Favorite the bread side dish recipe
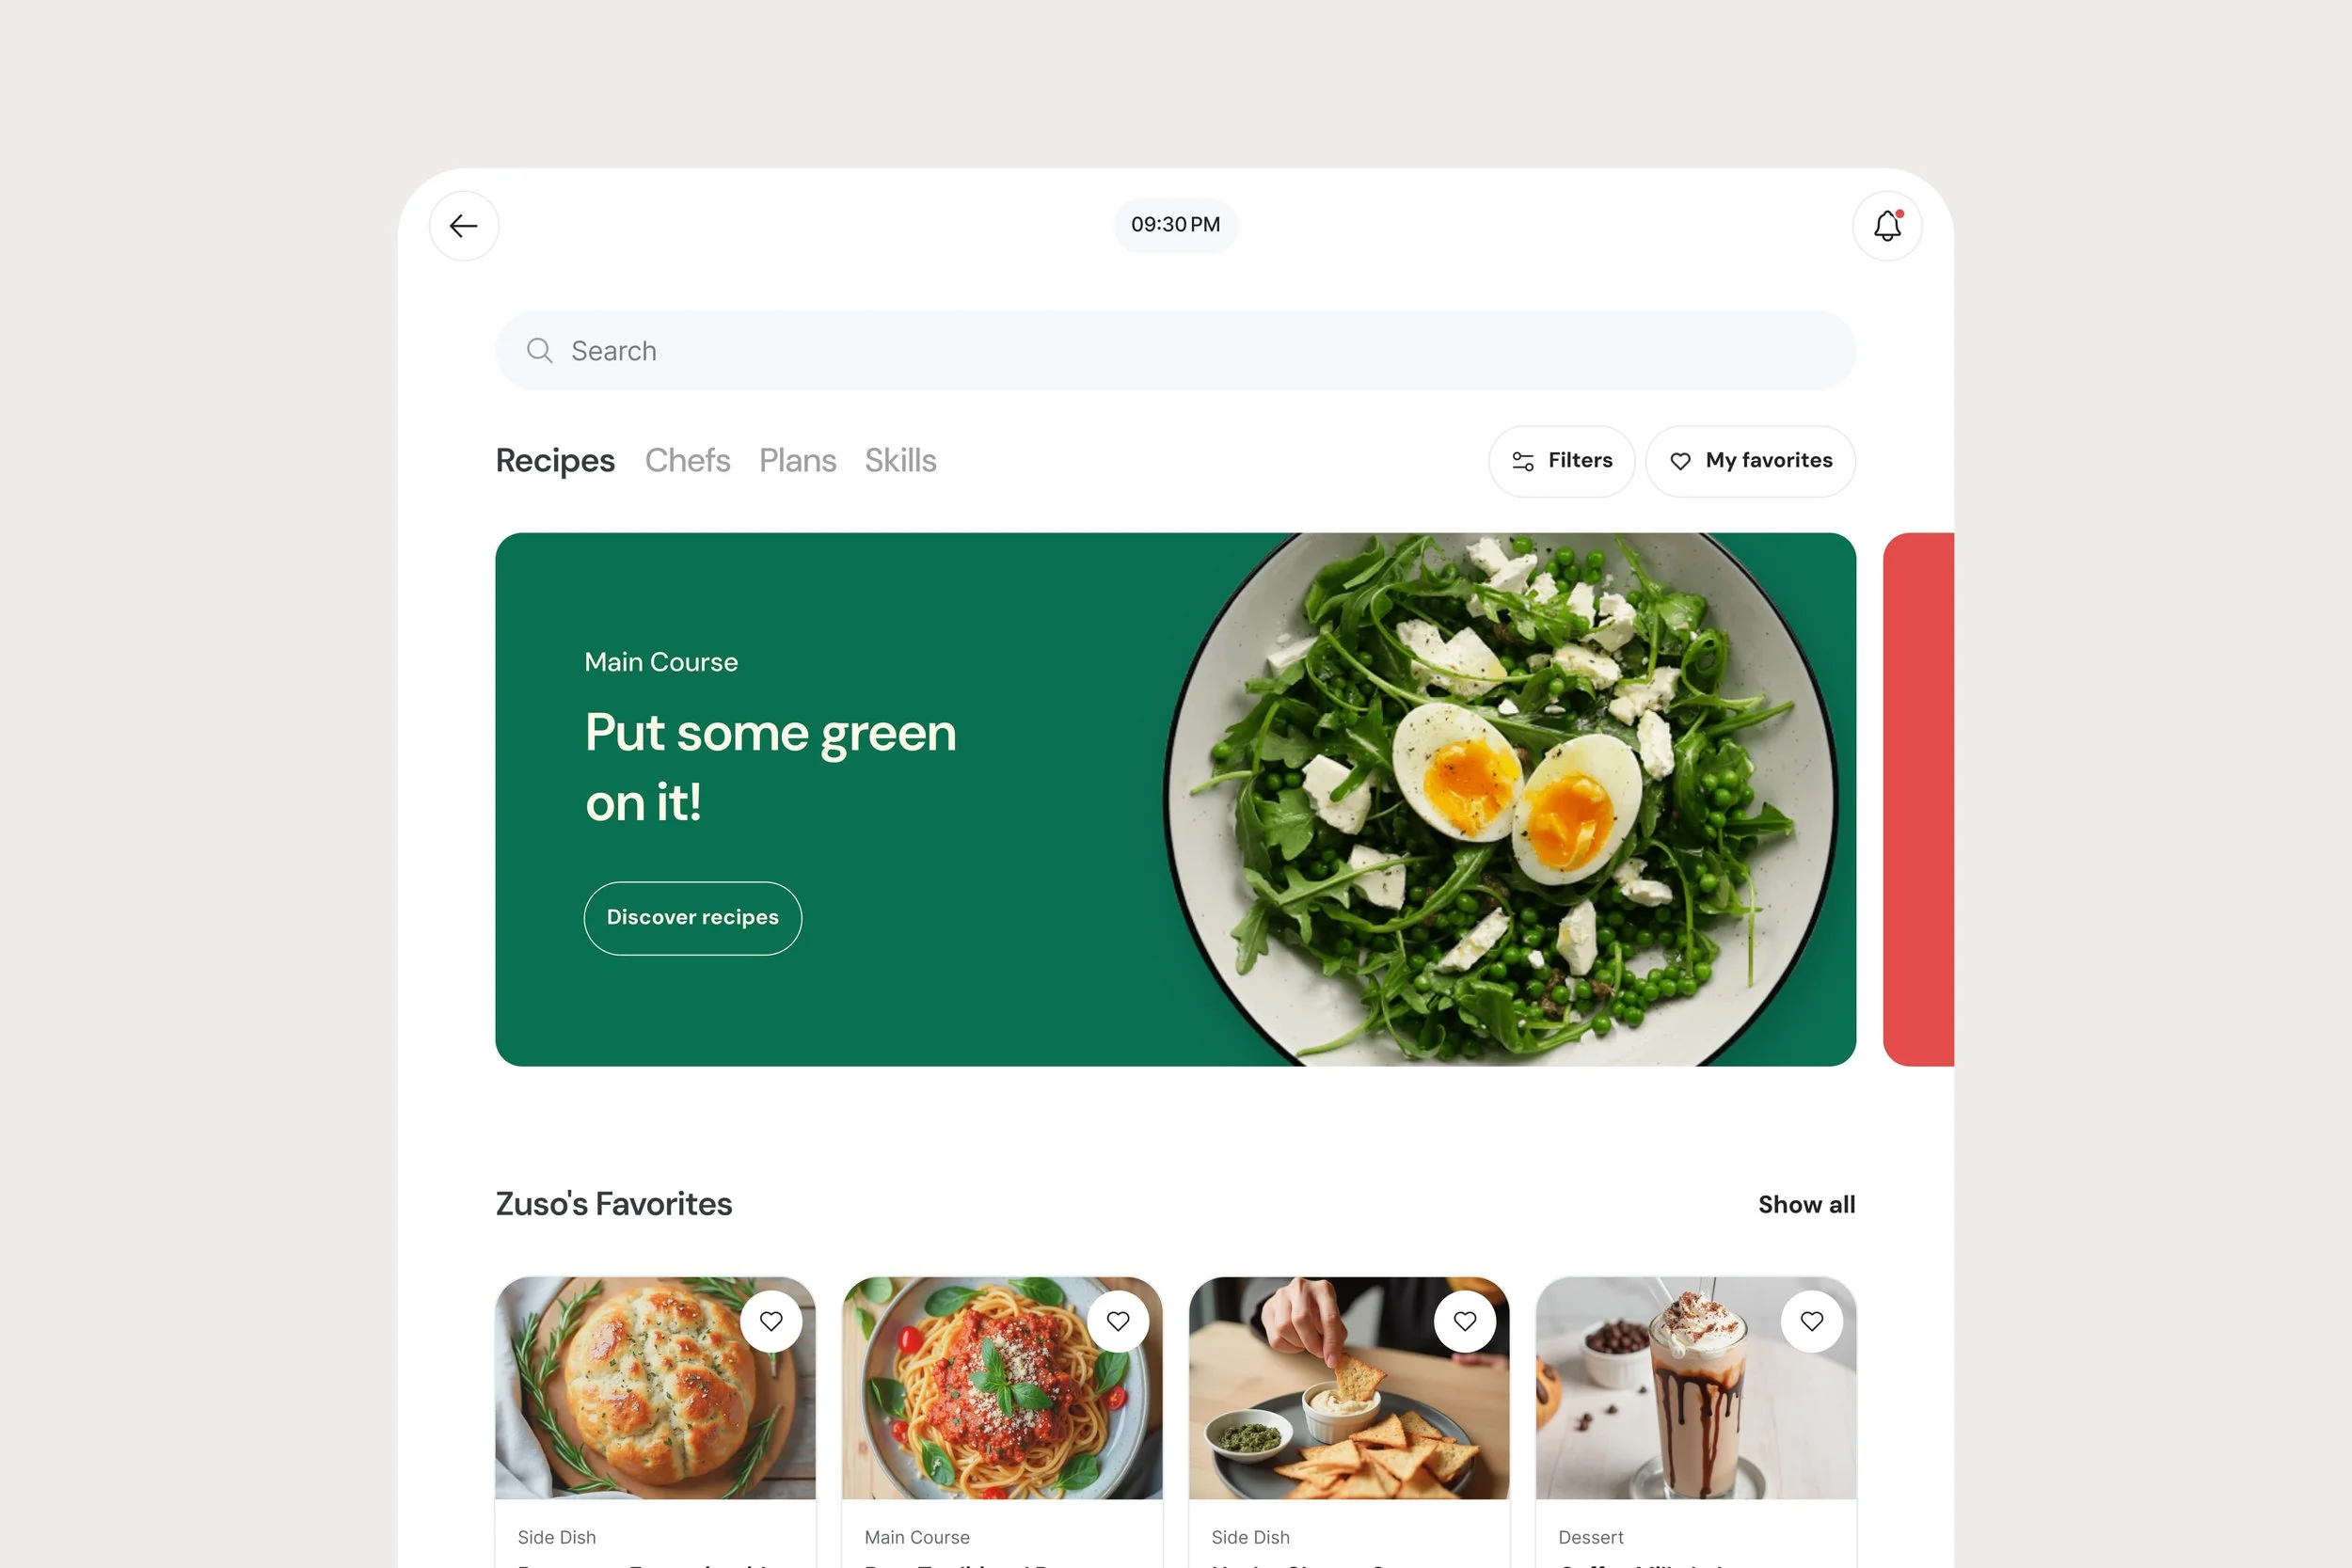The height and width of the screenshot is (1568, 2352). pos(771,1321)
